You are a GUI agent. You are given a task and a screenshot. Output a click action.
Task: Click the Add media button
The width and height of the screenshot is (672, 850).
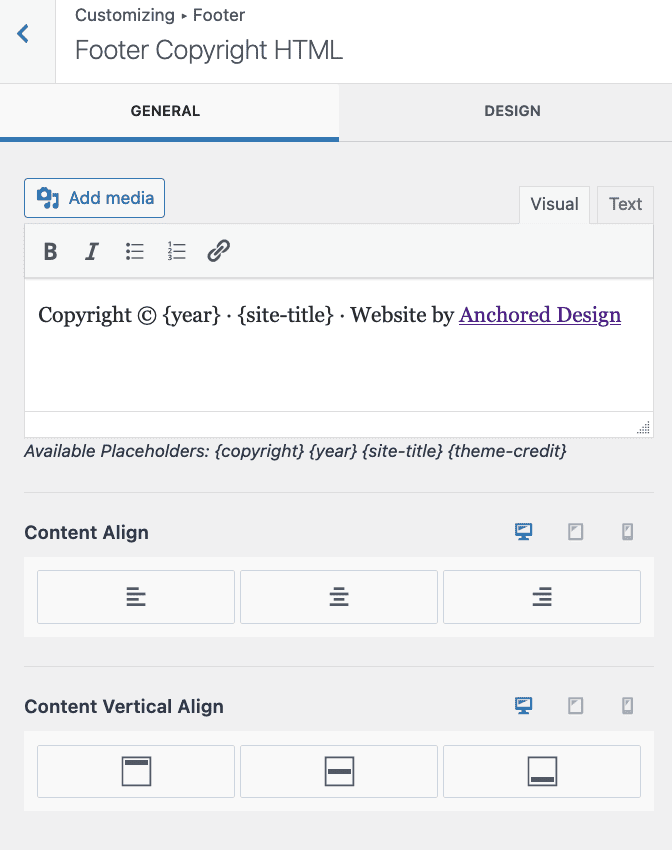(x=94, y=198)
